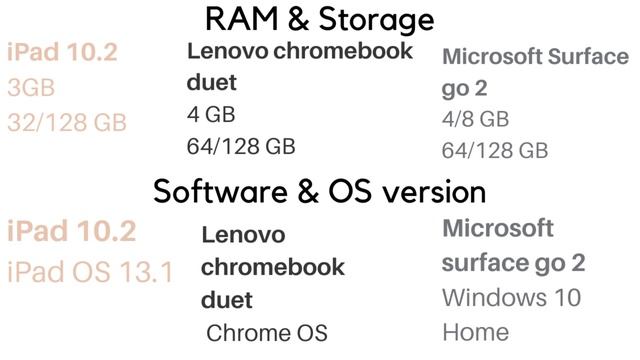Click the iPad 10.2 title under RAM & Storage
Viewport: 640px width, 360px height.
(x=62, y=52)
